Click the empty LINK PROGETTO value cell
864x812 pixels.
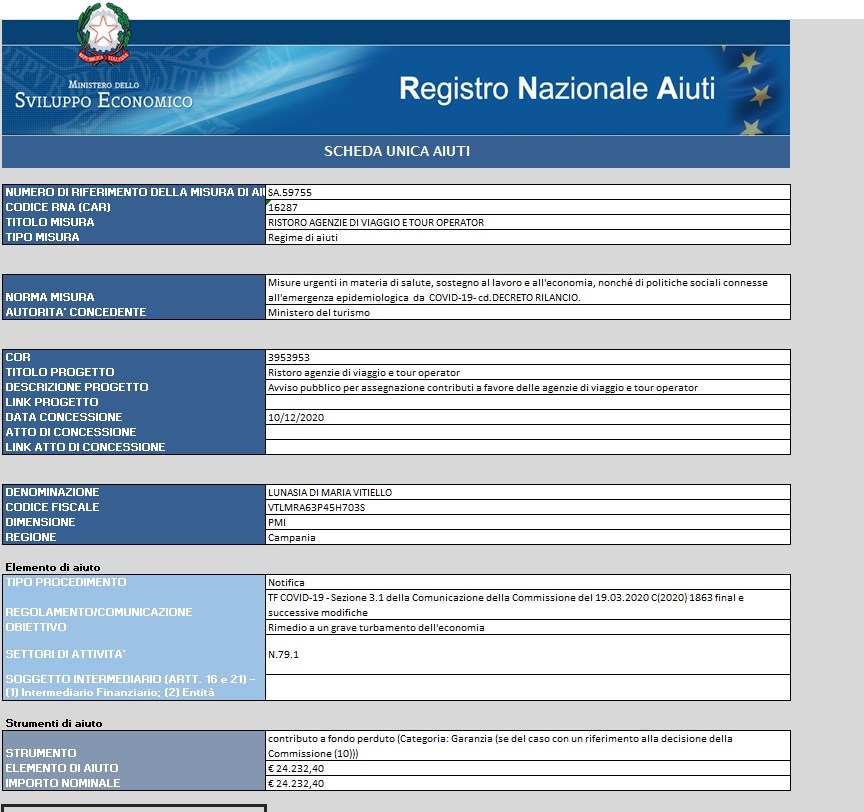click(x=528, y=402)
